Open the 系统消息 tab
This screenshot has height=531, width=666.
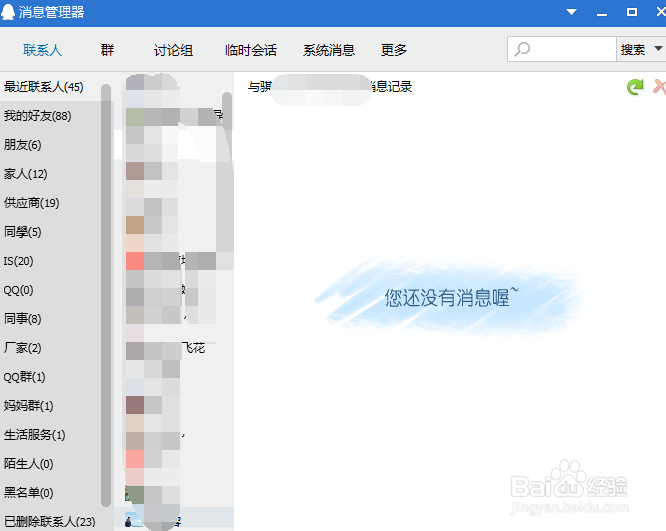[x=329, y=50]
